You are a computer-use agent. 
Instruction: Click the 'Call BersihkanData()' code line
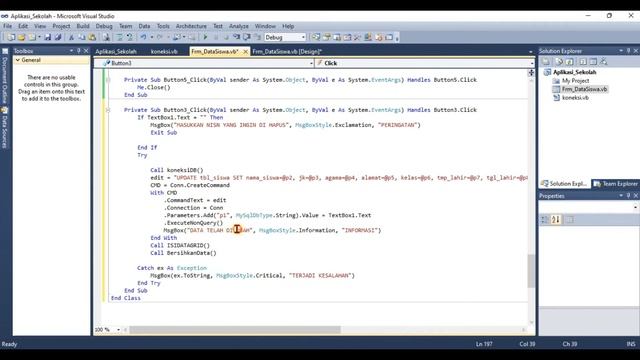coord(183,253)
